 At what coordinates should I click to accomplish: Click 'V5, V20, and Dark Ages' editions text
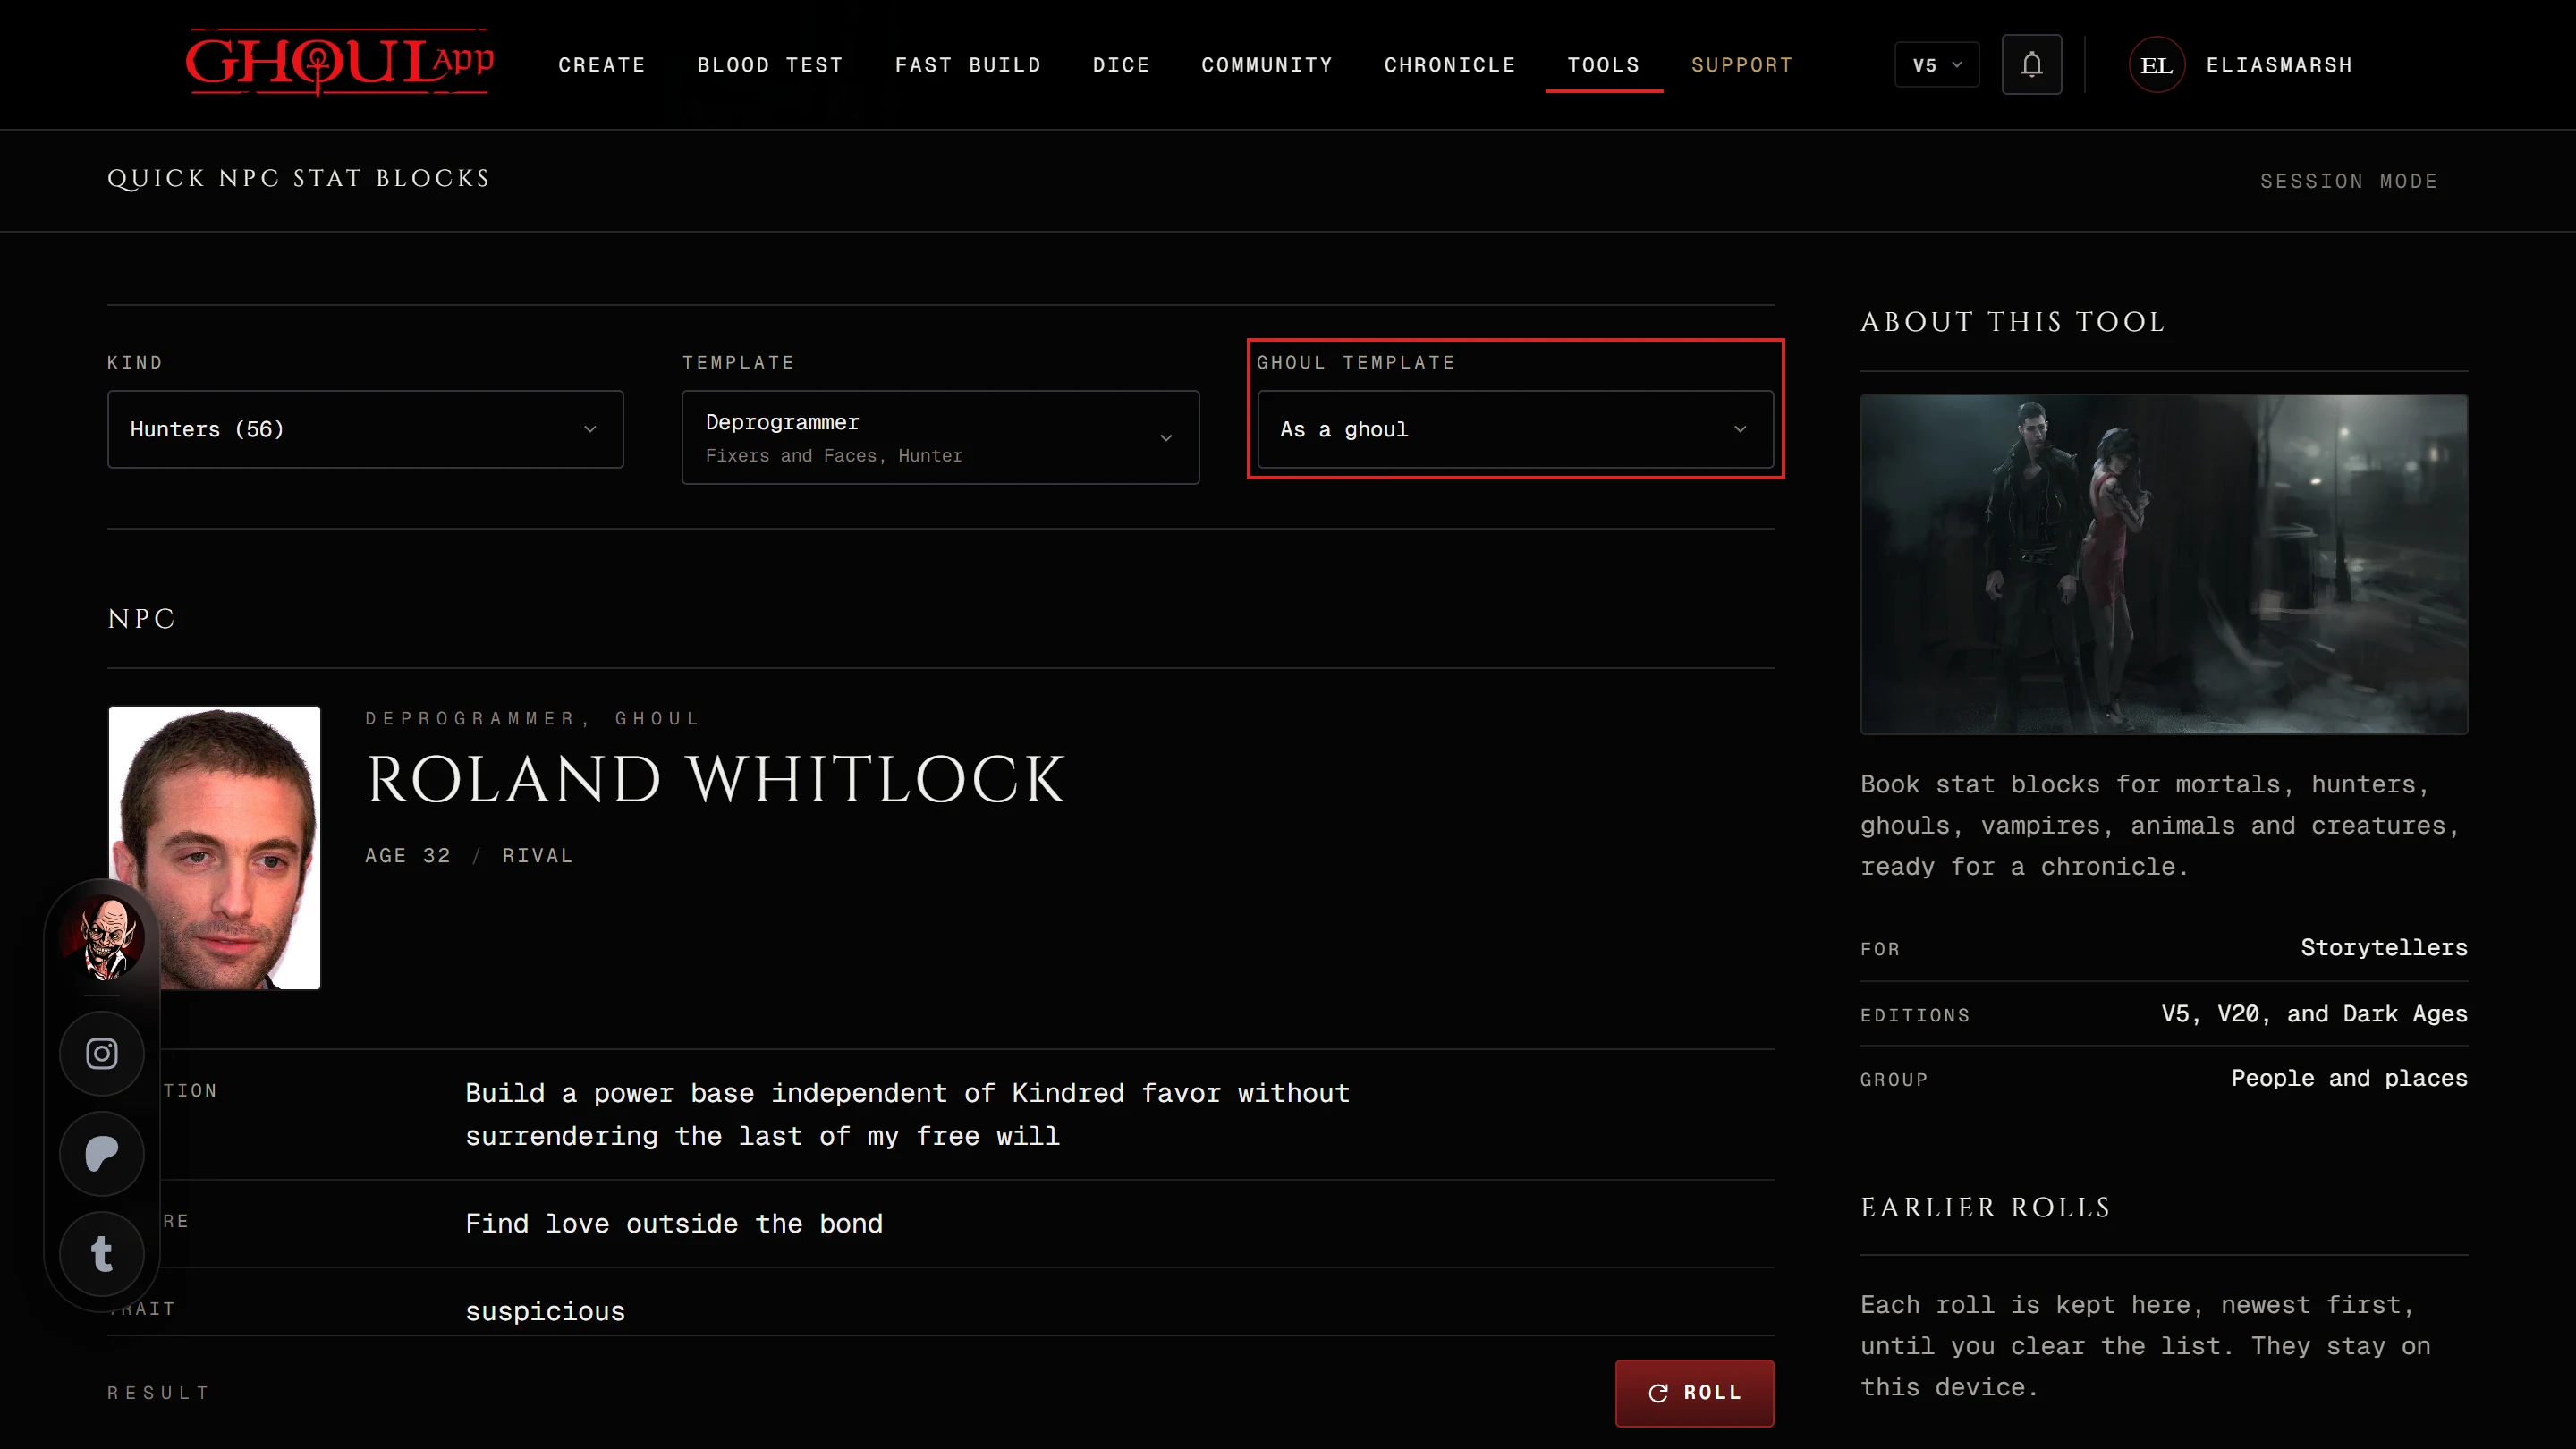(x=2314, y=1013)
